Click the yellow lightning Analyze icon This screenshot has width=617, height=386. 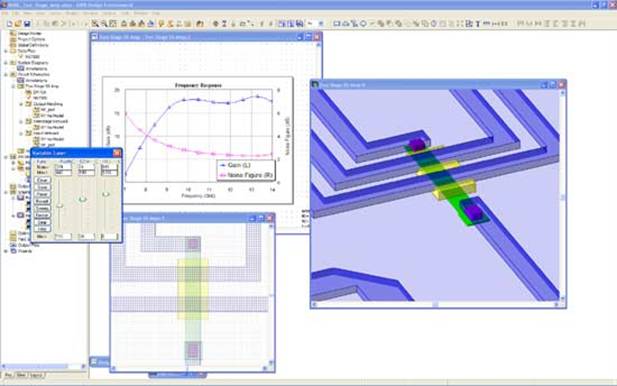point(161,24)
